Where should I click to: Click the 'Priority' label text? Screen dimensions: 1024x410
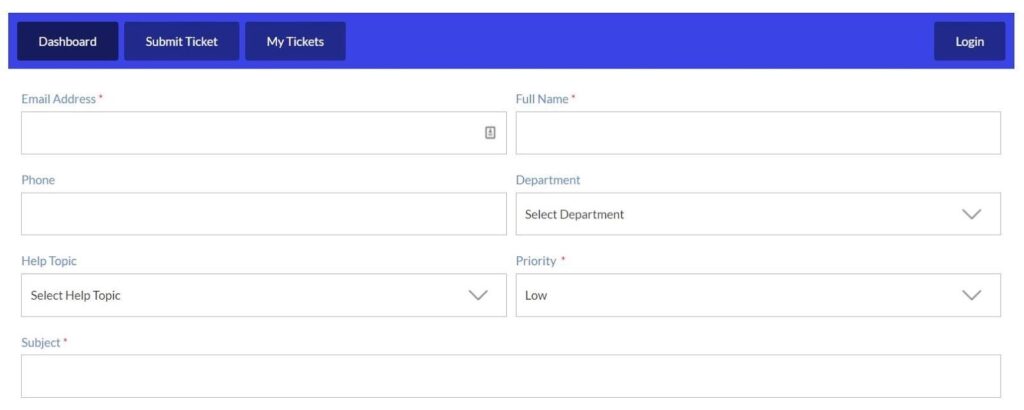coord(536,261)
